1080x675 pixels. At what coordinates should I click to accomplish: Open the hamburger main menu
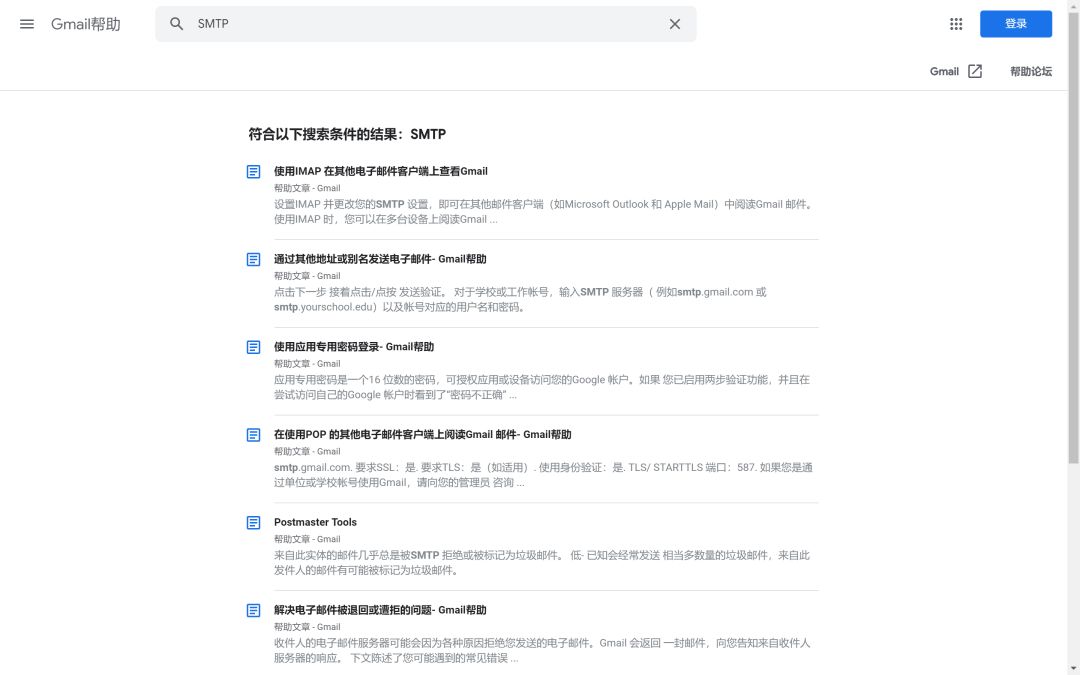pyautogui.click(x=27, y=24)
